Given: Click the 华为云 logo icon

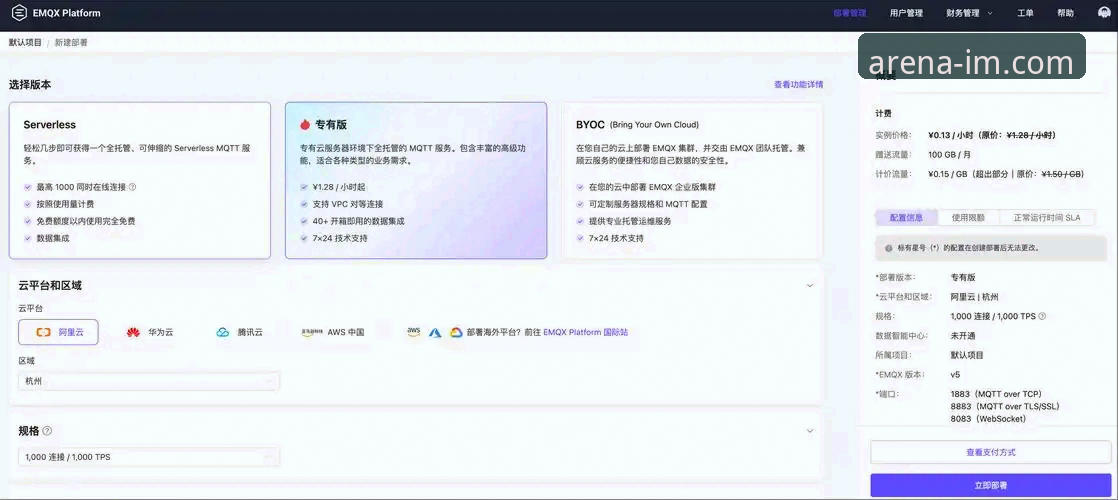Looking at the screenshot, I should 133,332.
